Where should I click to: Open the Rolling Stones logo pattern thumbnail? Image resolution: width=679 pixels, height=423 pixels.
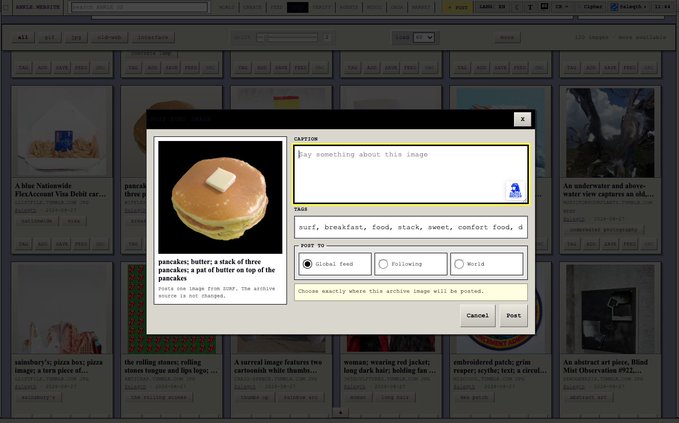[x=172, y=309]
